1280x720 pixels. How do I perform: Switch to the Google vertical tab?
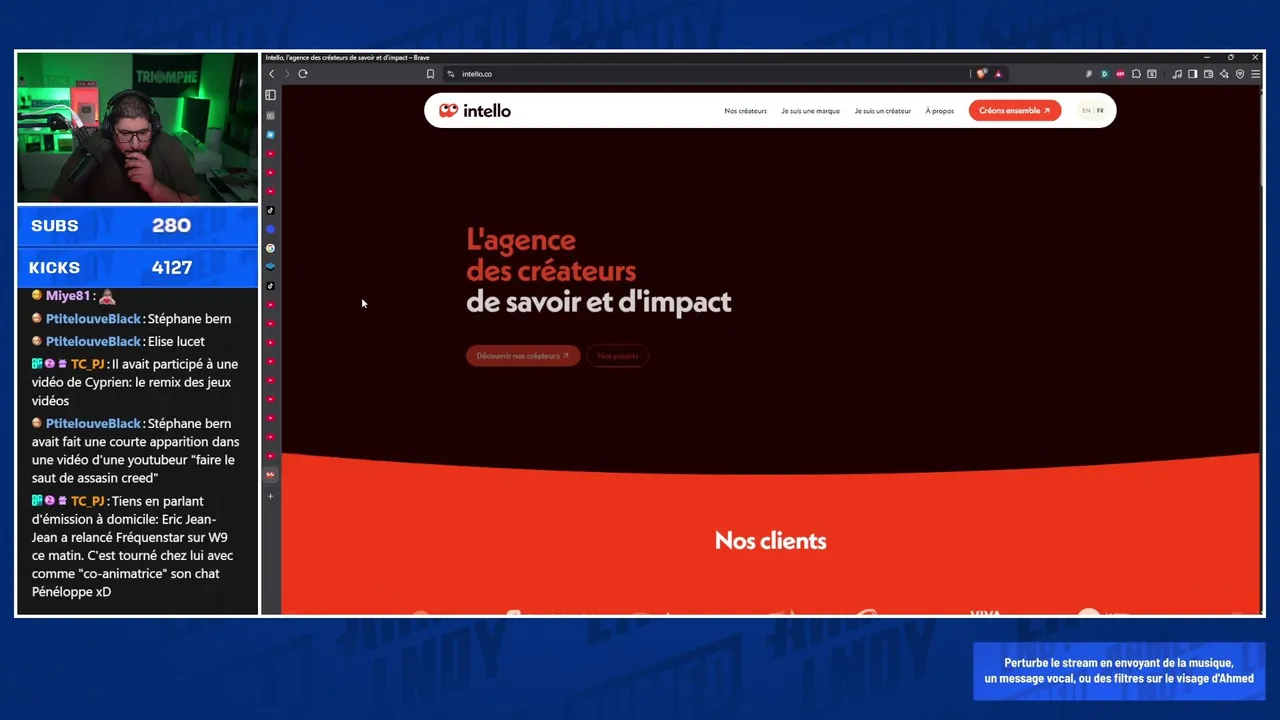click(x=270, y=248)
